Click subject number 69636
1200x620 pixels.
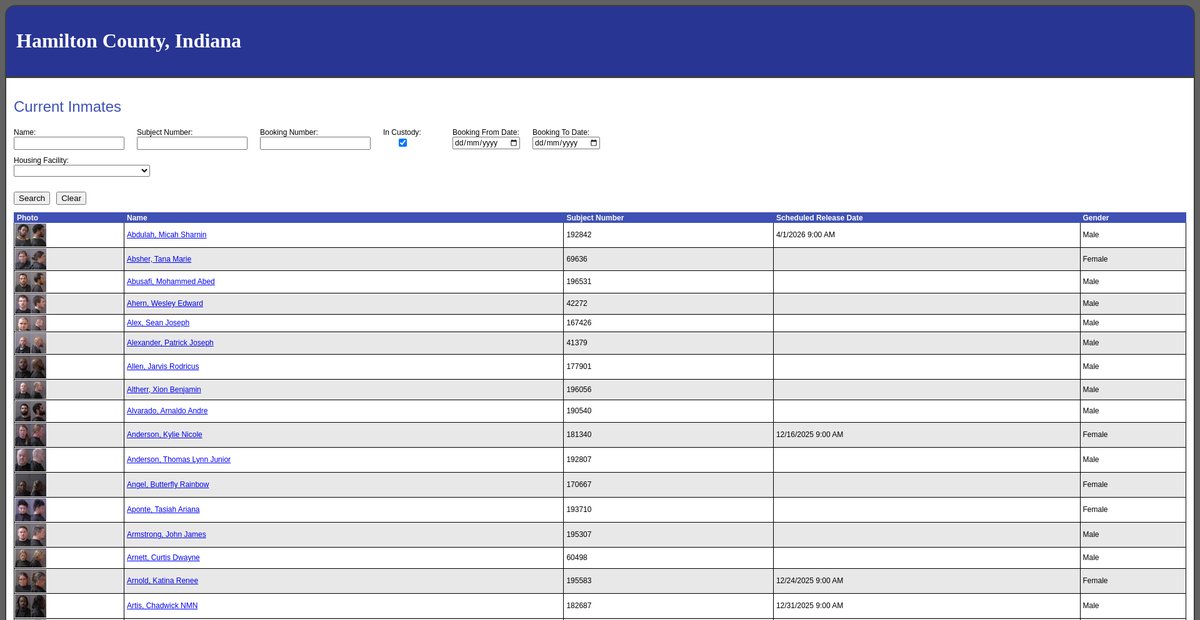577,259
